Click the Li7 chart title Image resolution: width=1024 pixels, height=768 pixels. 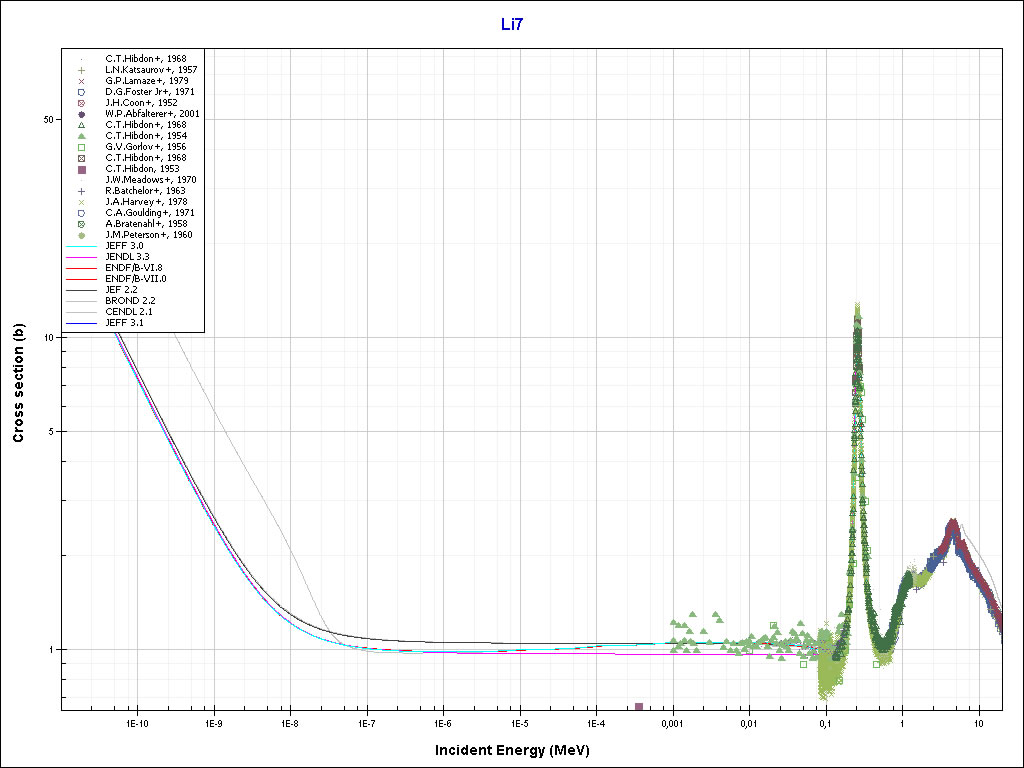[512, 25]
